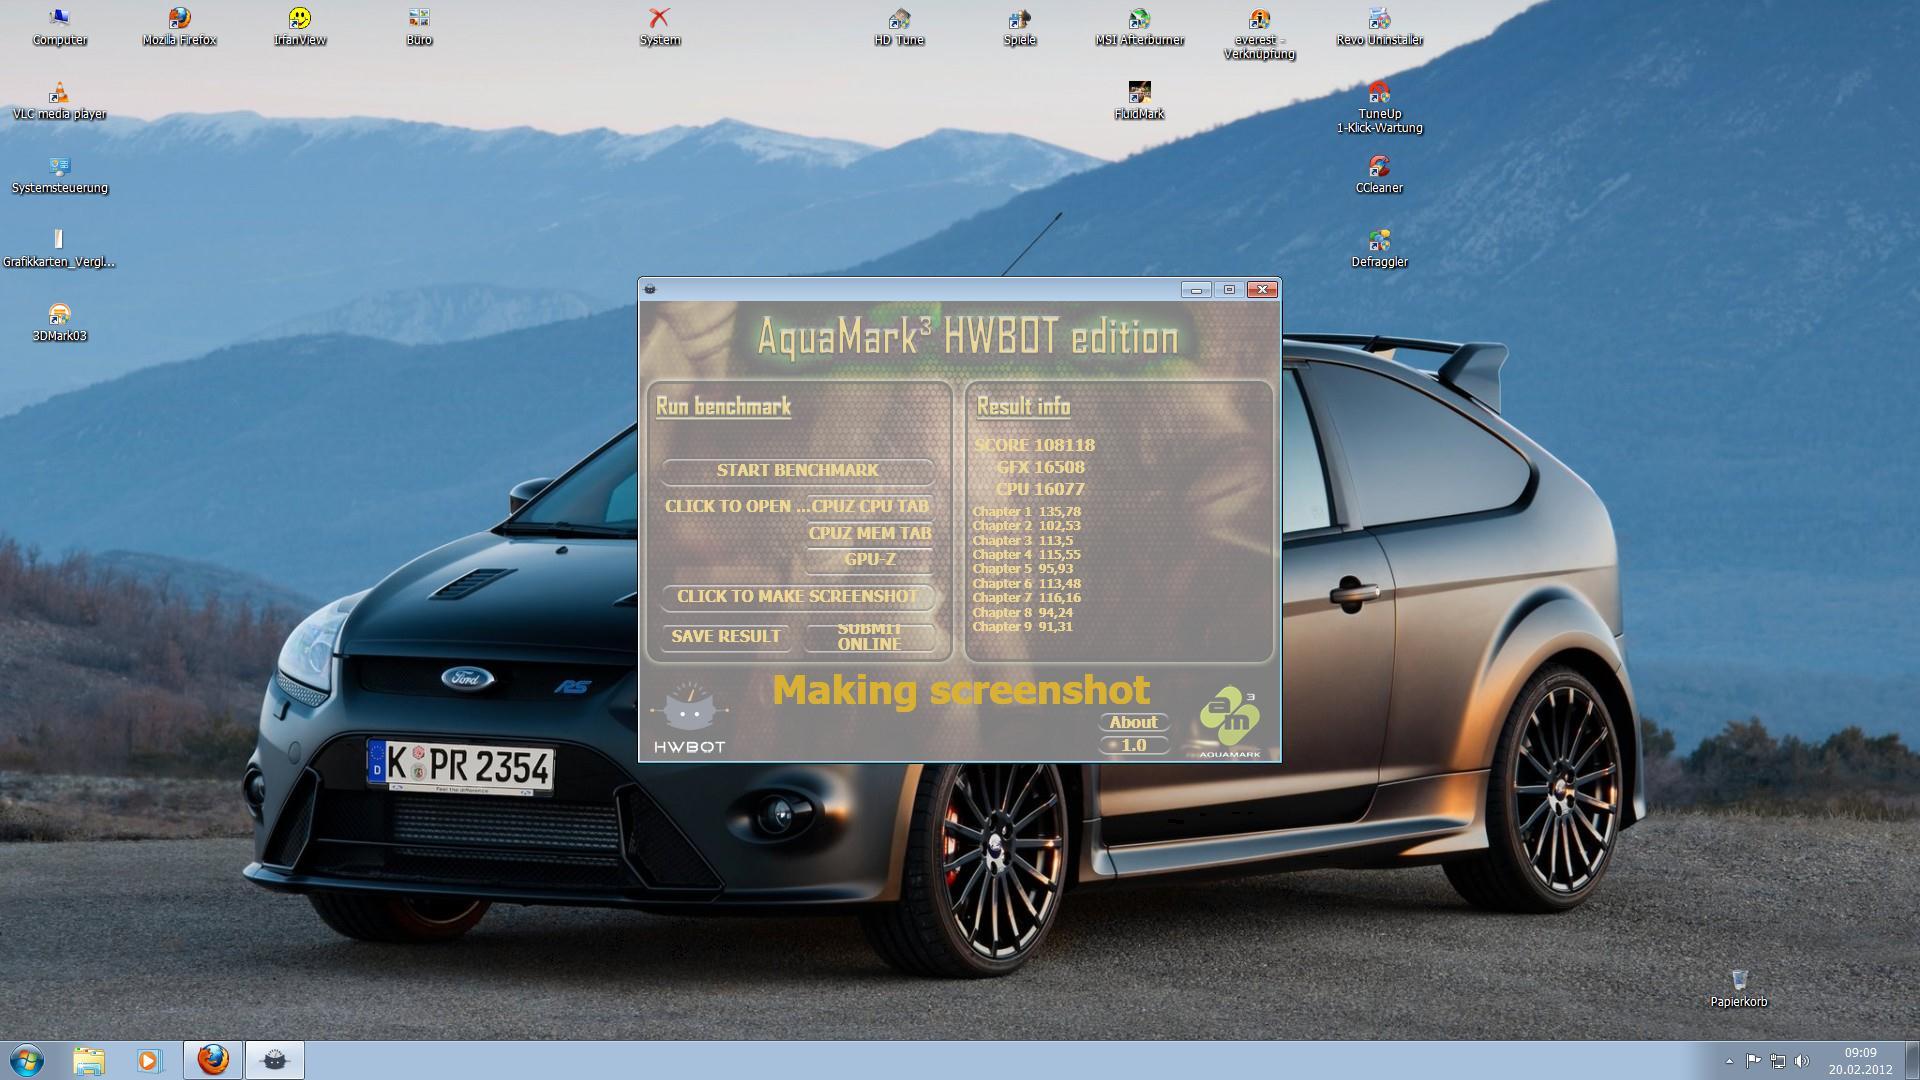The width and height of the screenshot is (1920, 1080).
Task: Open FluidMark desktop shortcut
Action: point(1139,101)
